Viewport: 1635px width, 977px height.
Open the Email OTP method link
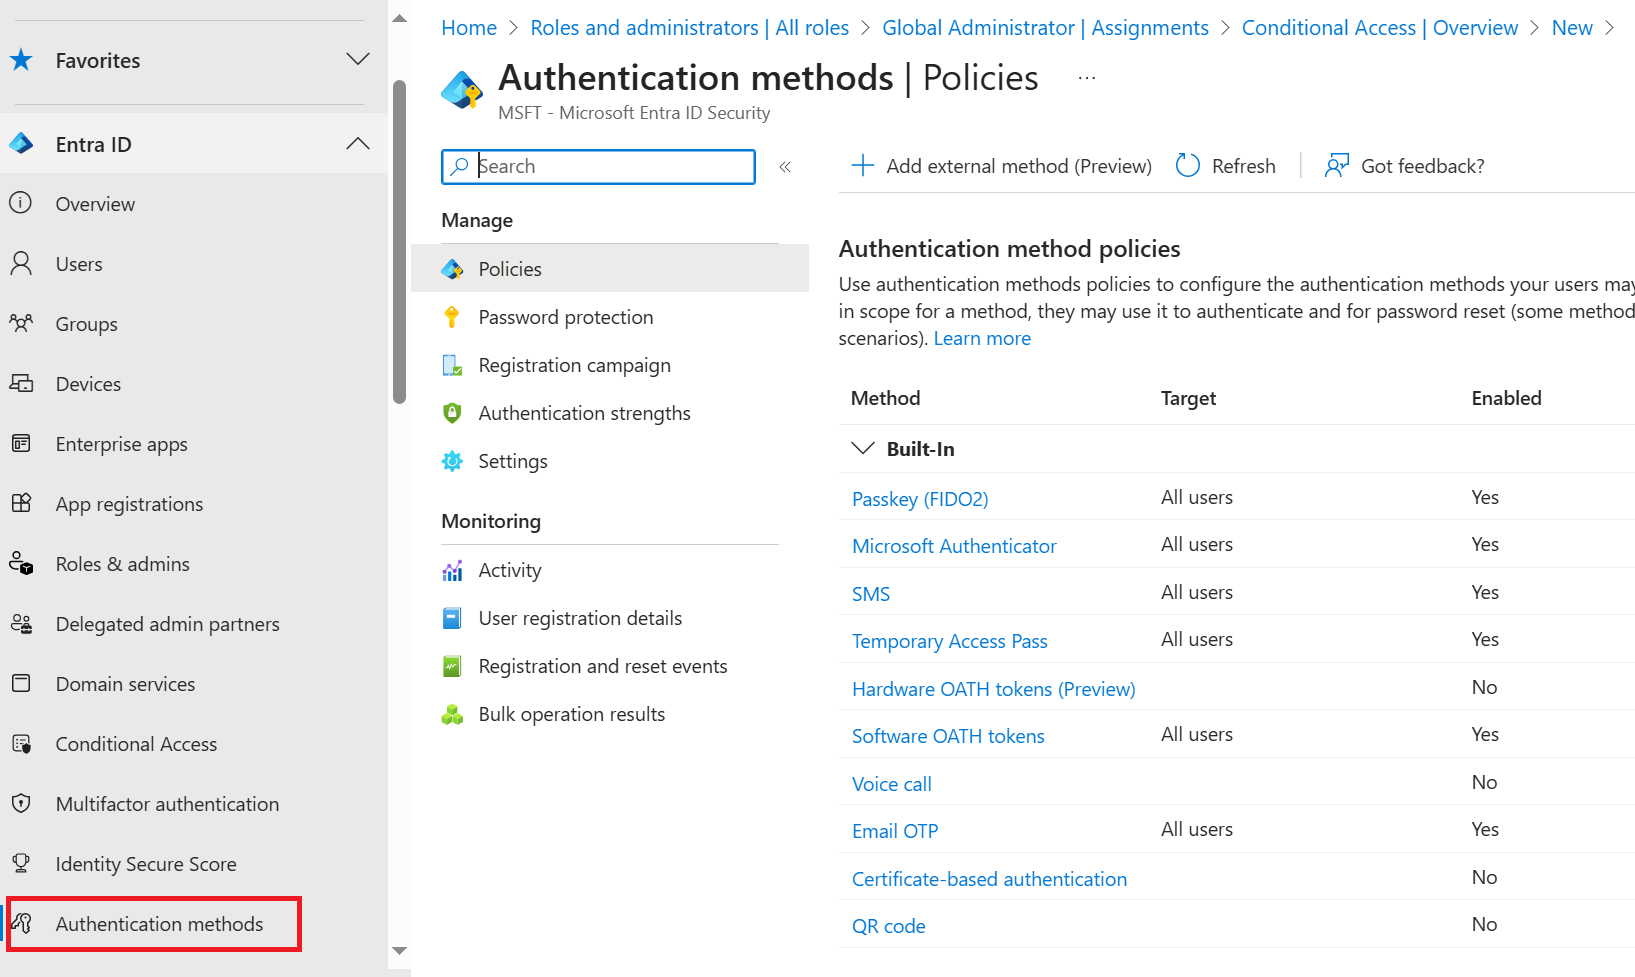click(x=895, y=831)
